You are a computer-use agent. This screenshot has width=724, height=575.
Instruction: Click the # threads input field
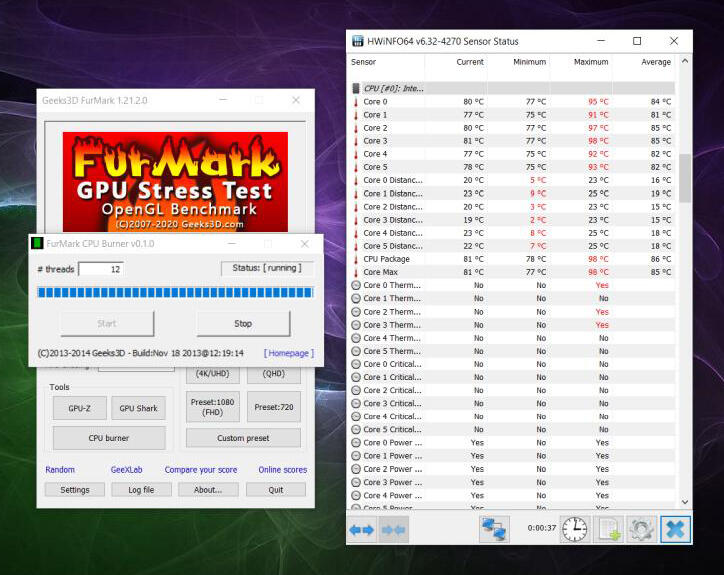click(x=101, y=269)
